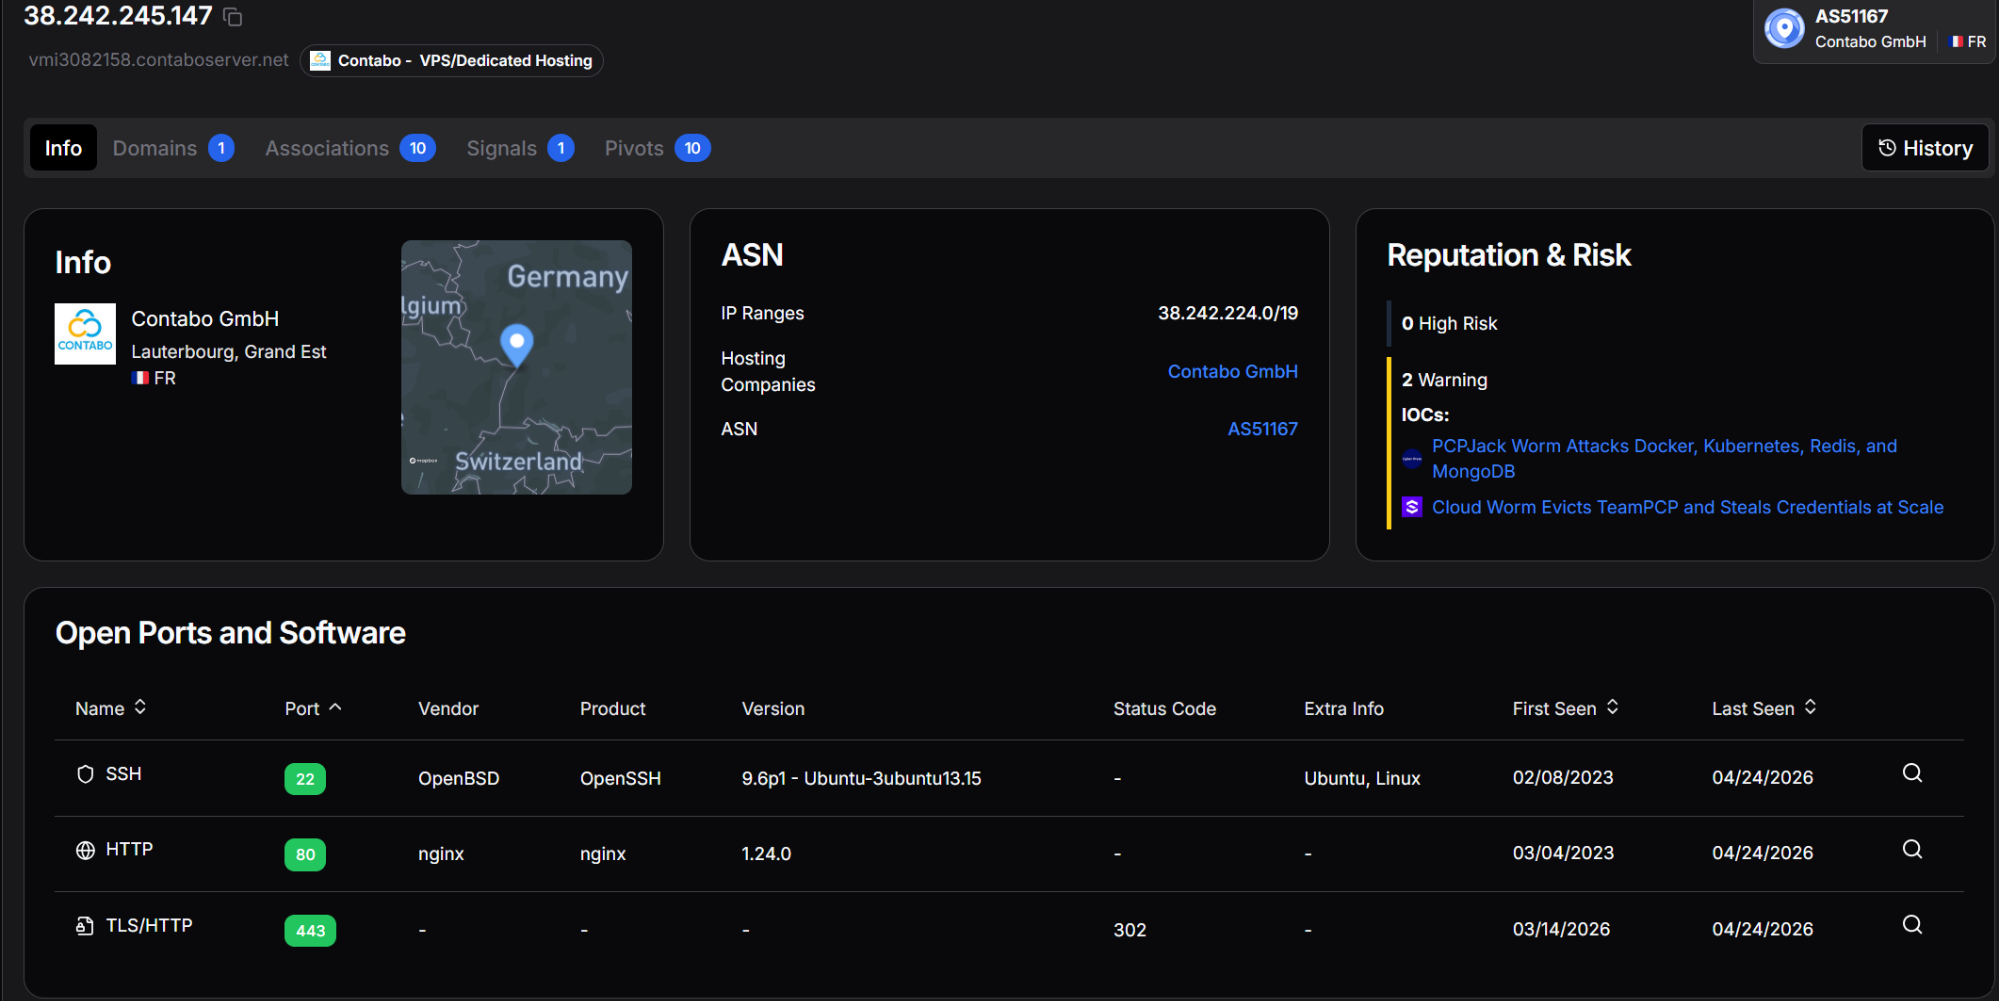Open the History view
Screen dimensions: 1999x1002
1925,148
